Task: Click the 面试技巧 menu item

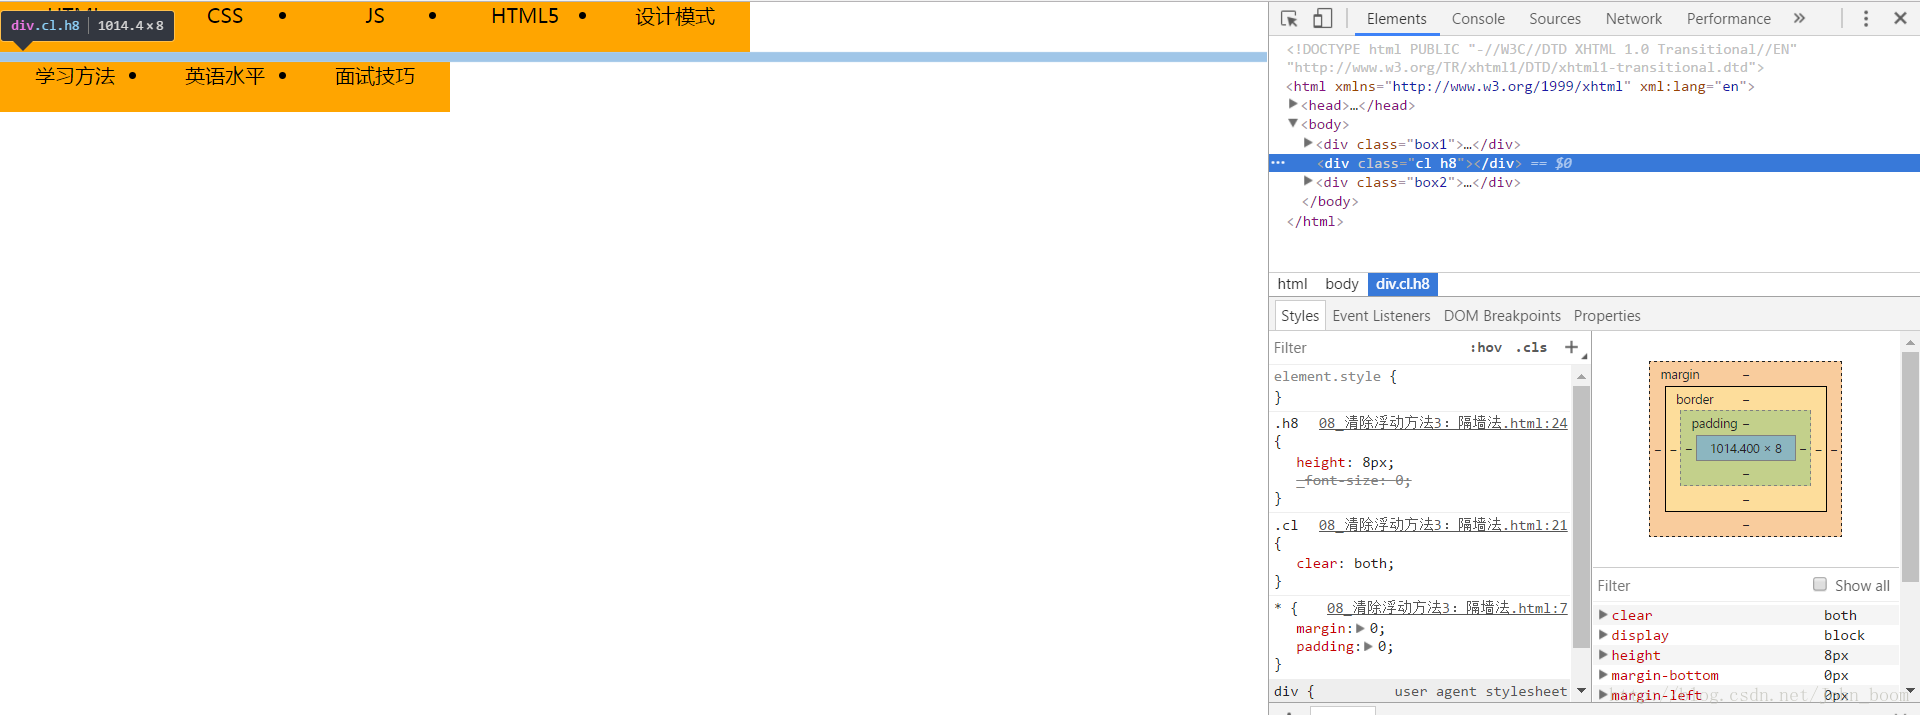Action: 375,77
